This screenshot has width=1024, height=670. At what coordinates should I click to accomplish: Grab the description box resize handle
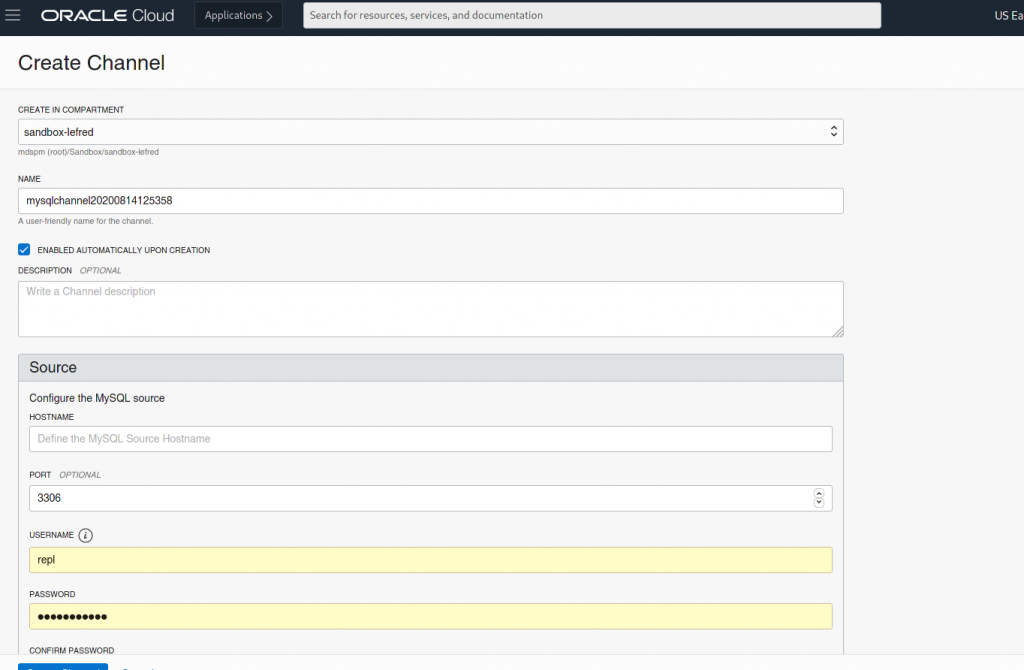pyautogui.click(x=838, y=332)
